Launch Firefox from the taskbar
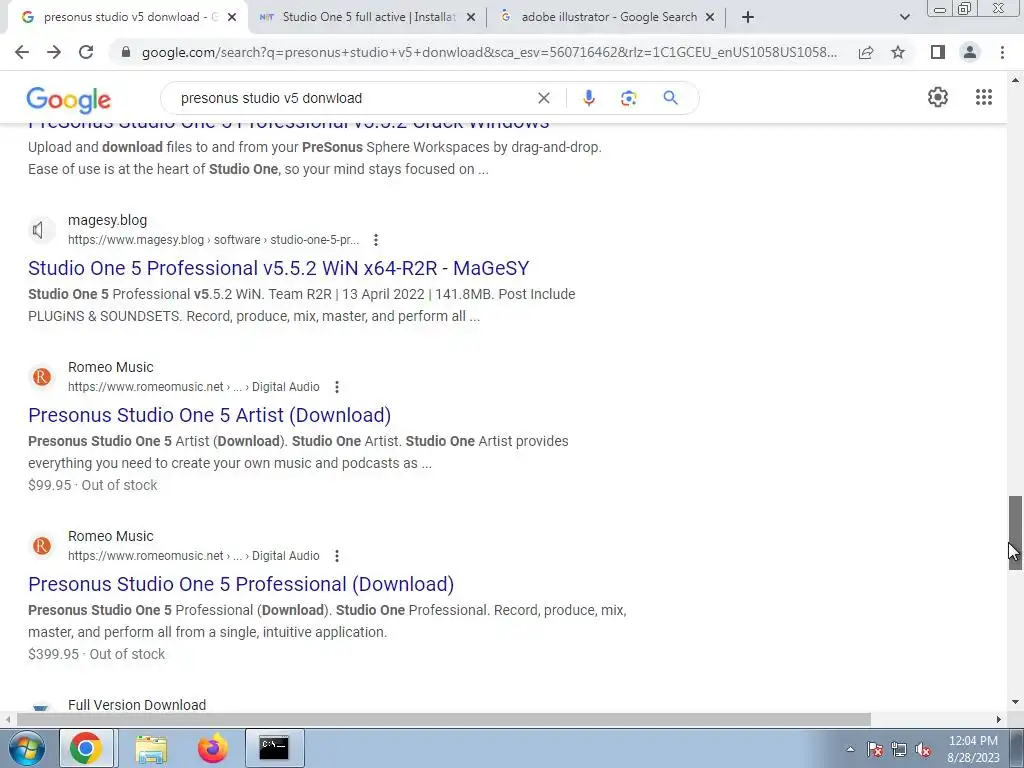Viewport: 1024px width, 768px height. [213, 748]
